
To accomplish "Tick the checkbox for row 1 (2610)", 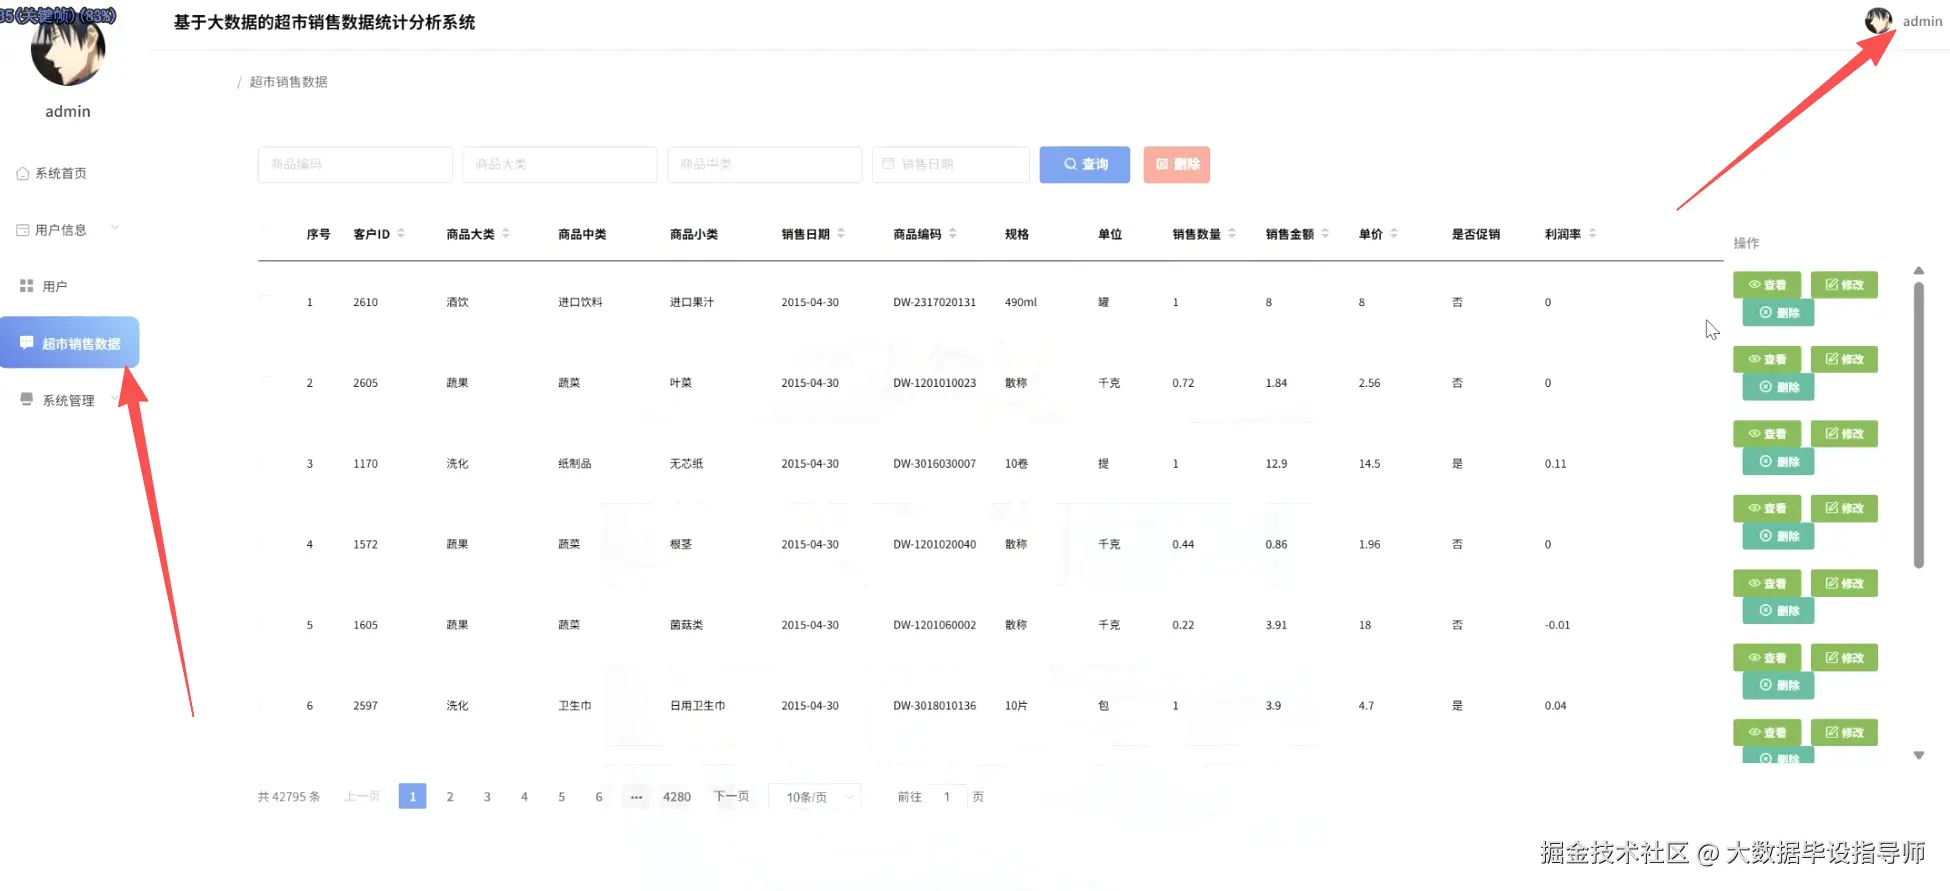I will pos(266,300).
